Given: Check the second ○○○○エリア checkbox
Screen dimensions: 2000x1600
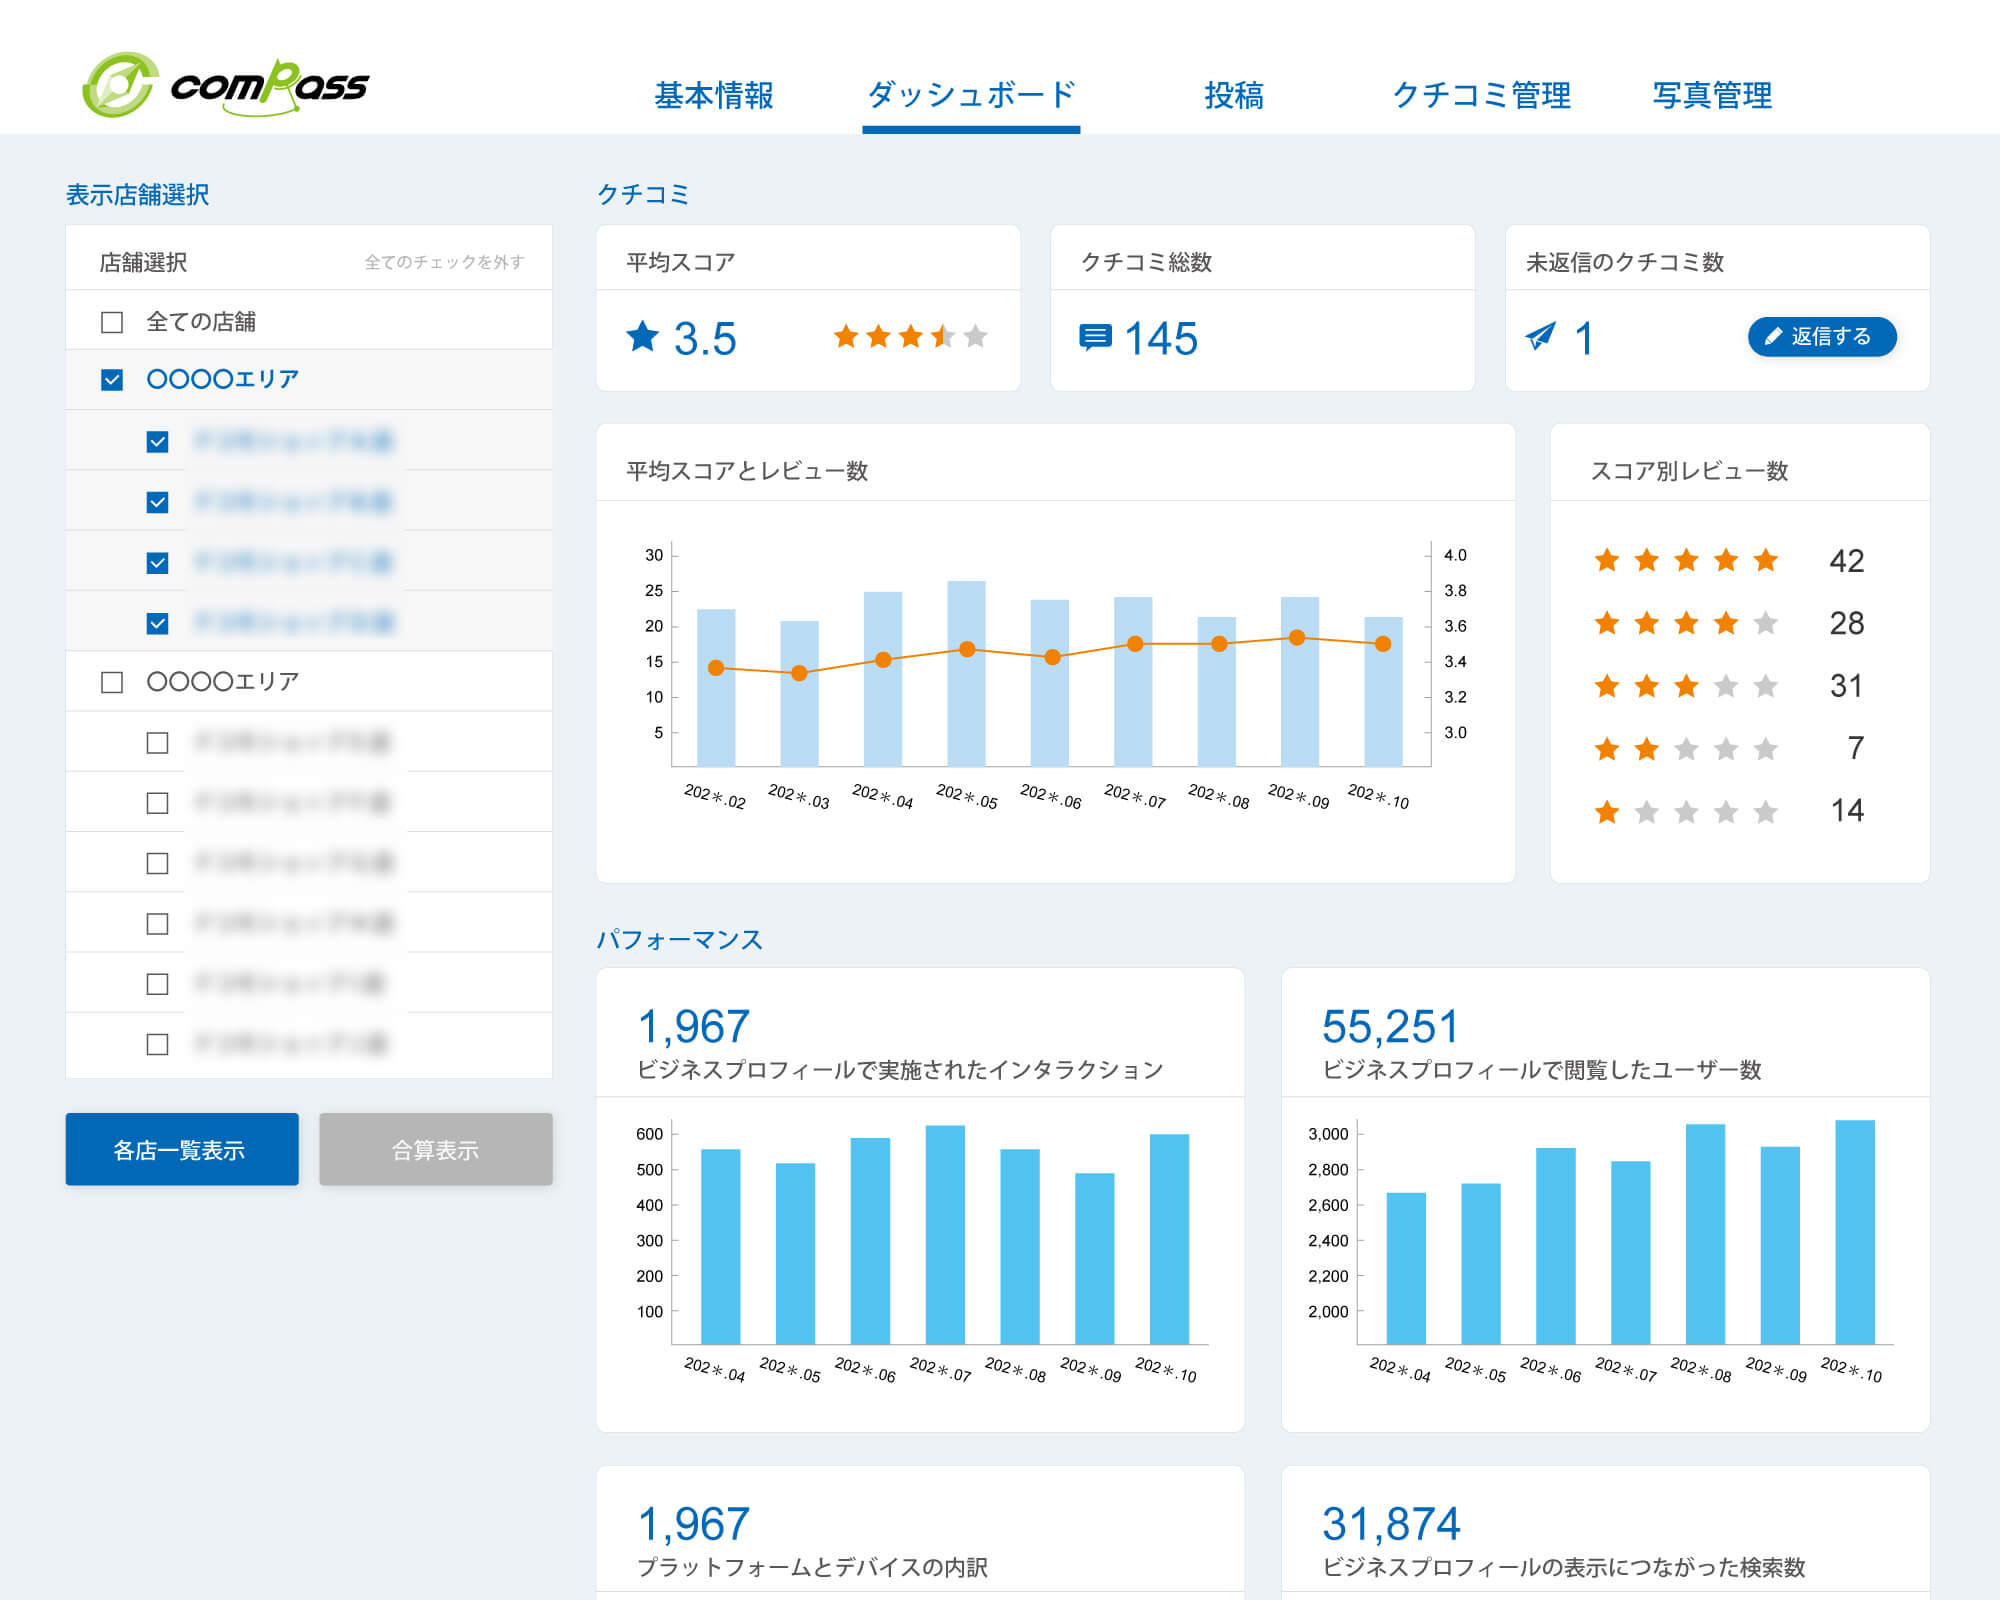Looking at the screenshot, I should click(x=112, y=682).
